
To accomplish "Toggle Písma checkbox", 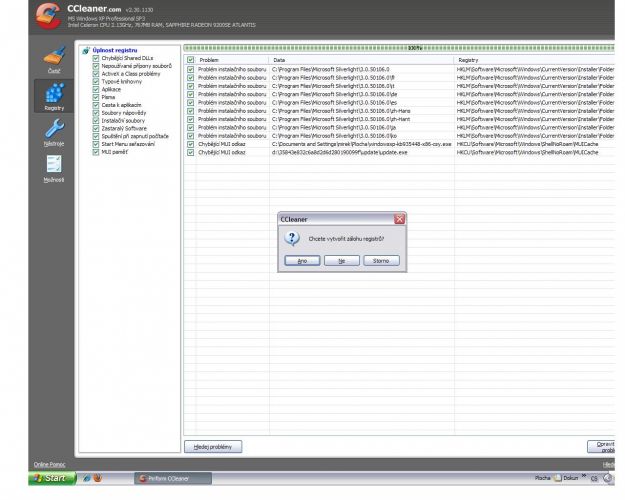I will [x=96, y=97].
